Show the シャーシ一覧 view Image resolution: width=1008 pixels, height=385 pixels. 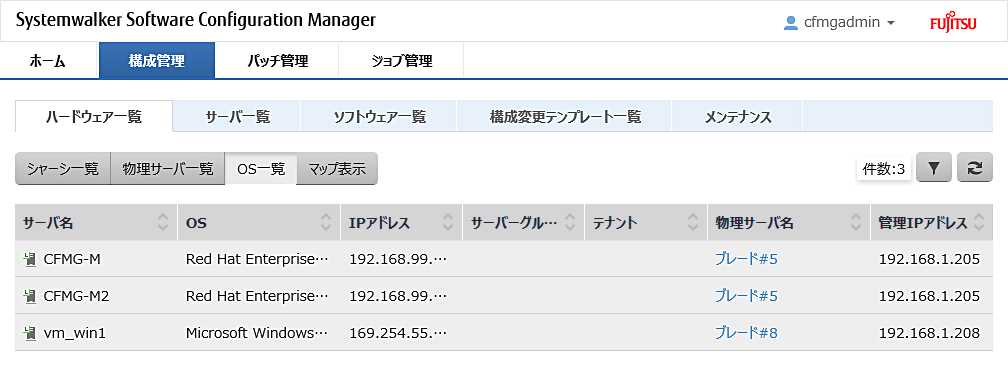pos(63,169)
